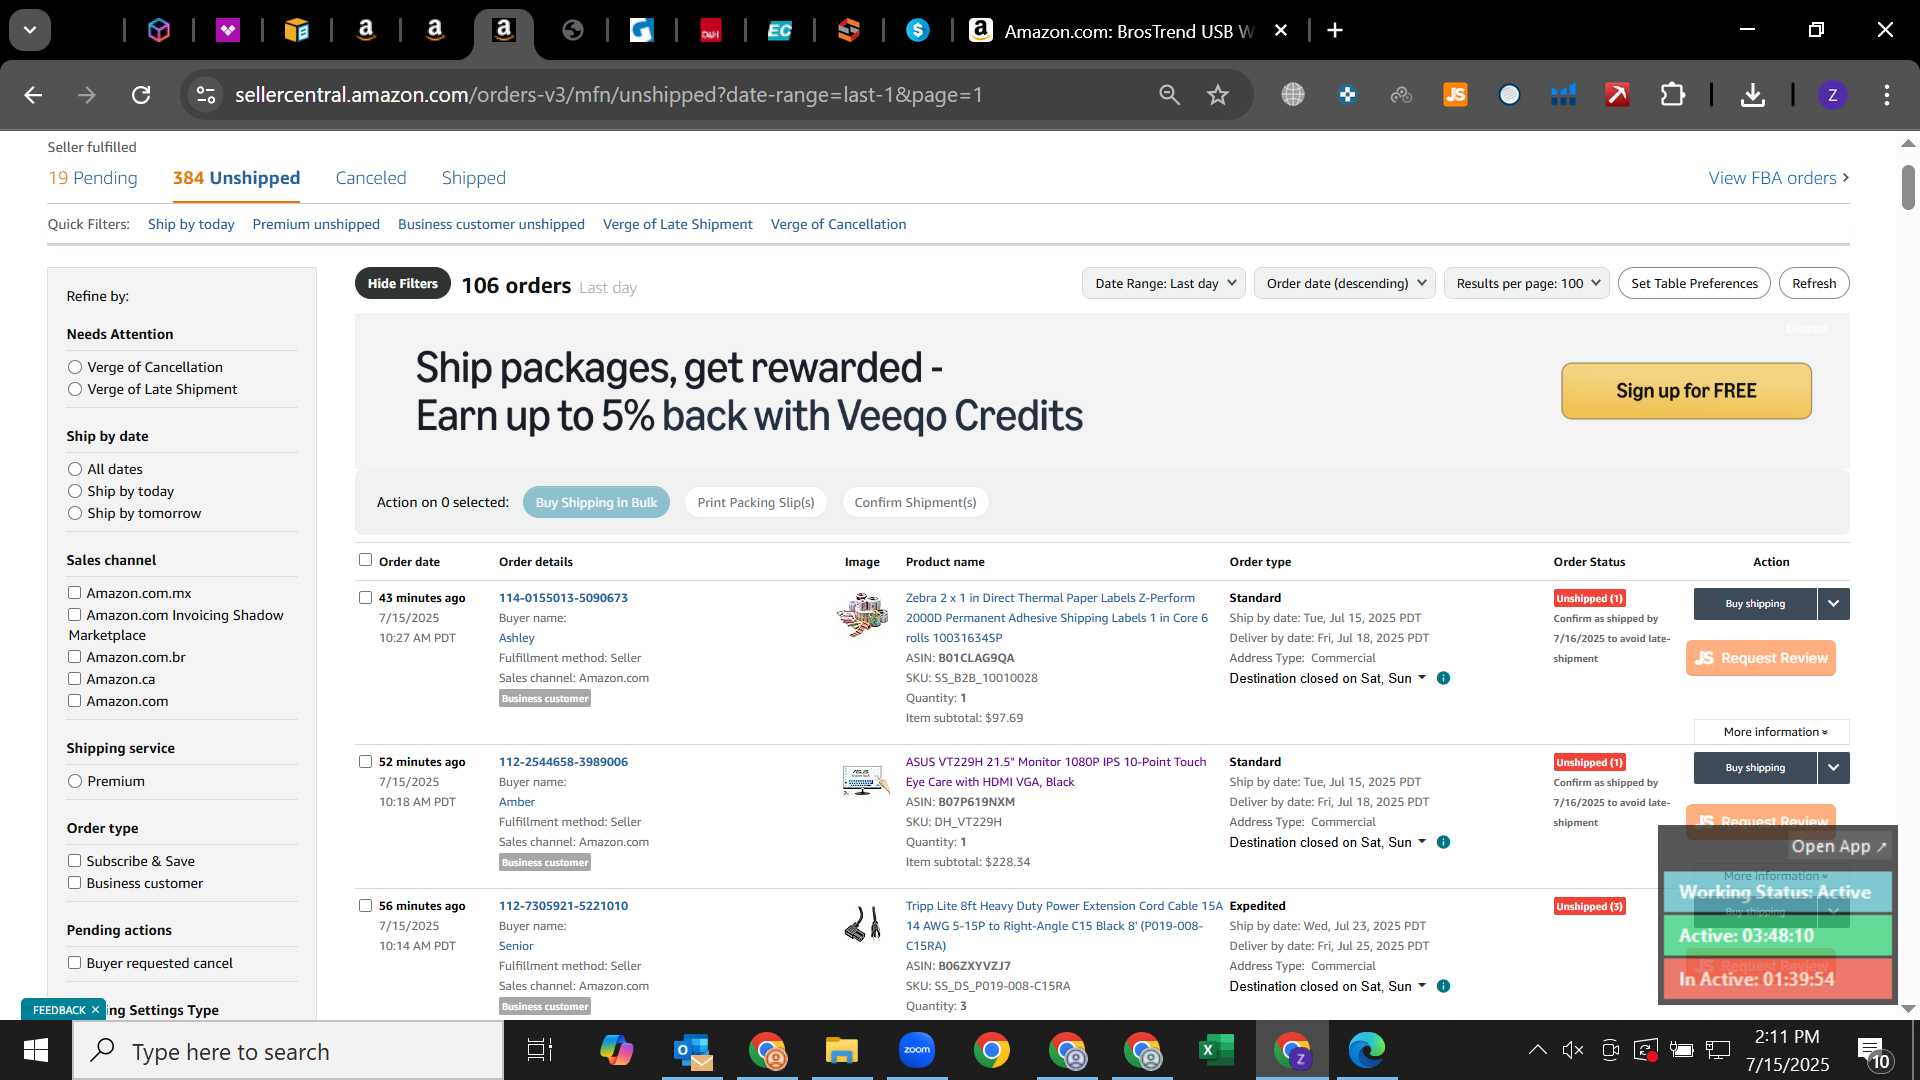Image resolution: width=1920 pixels, height=1080 pixels.
Task: Show info icon for Amber order destination
Action: (1443, 843)
